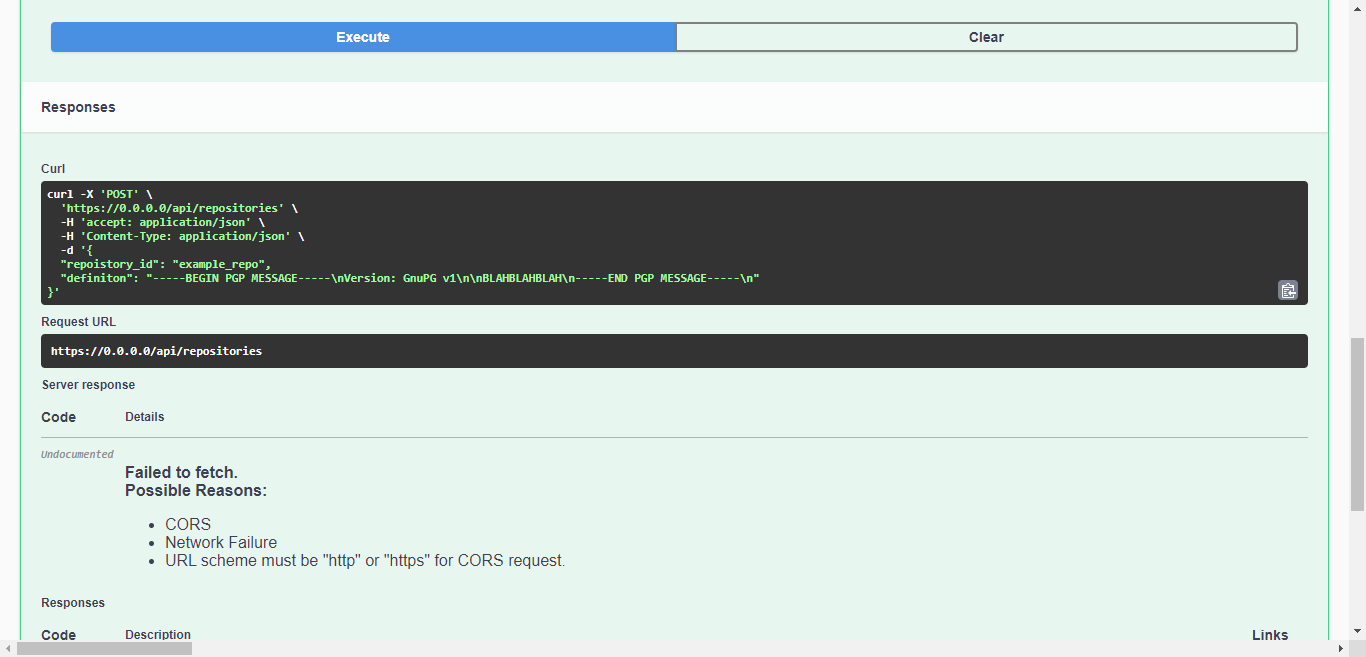Viewport: 1366px width, 657px height.
Task: Click the Description column header
Action: 157,634
